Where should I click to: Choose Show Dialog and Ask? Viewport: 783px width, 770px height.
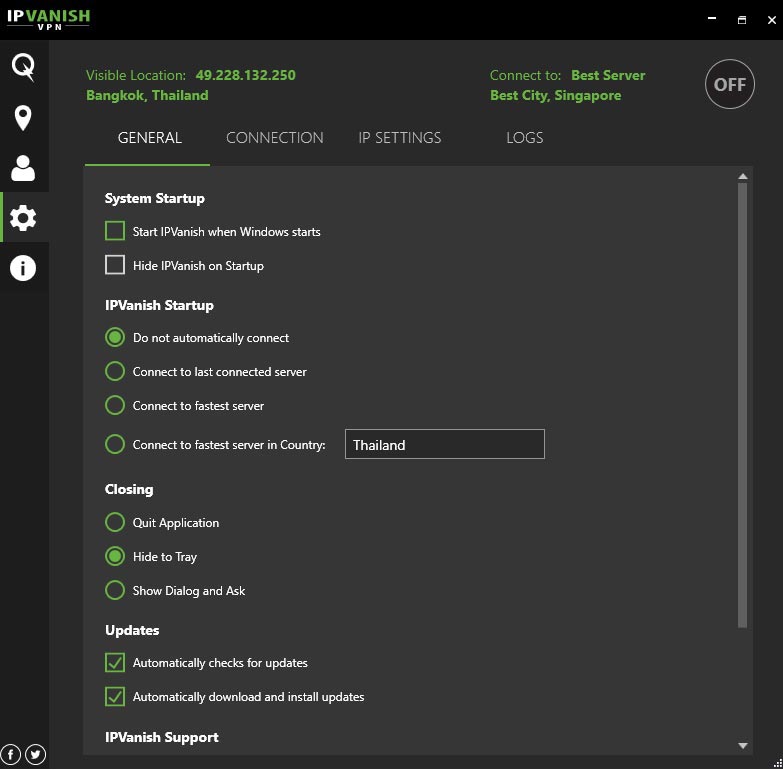tap(115, 590)
